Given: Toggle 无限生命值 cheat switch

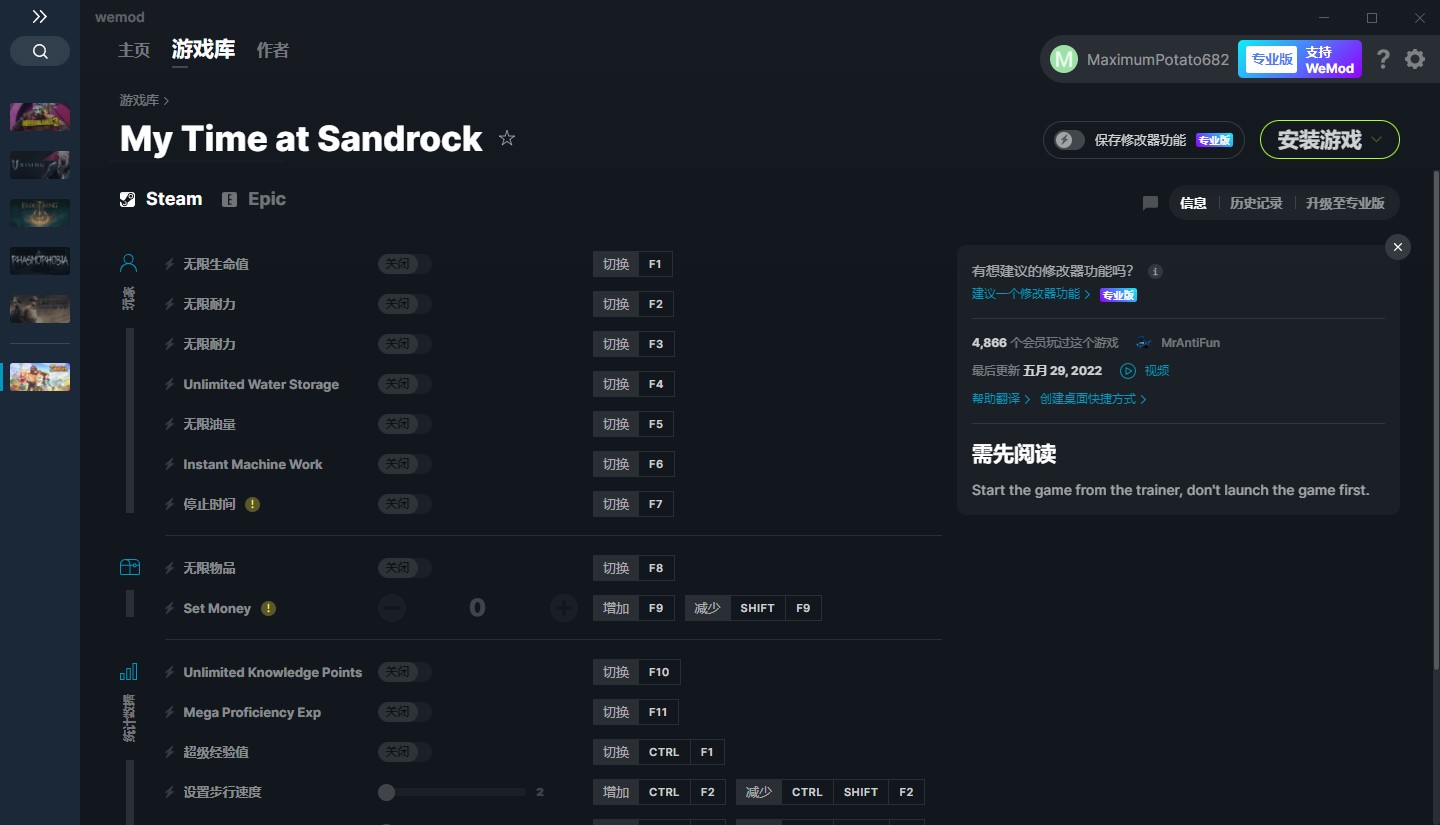Looking at the screenshot, I should point(404,264).
